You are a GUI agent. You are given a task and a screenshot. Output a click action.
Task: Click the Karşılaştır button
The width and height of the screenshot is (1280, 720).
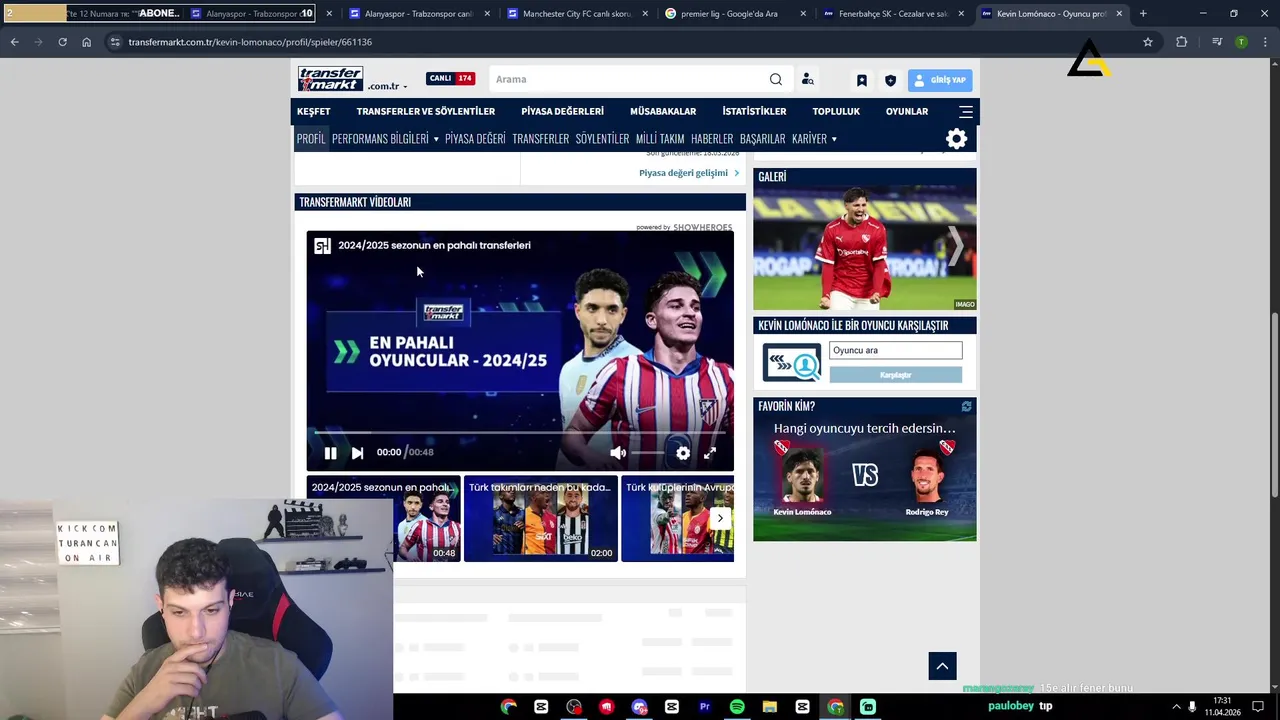coord(895,375)
